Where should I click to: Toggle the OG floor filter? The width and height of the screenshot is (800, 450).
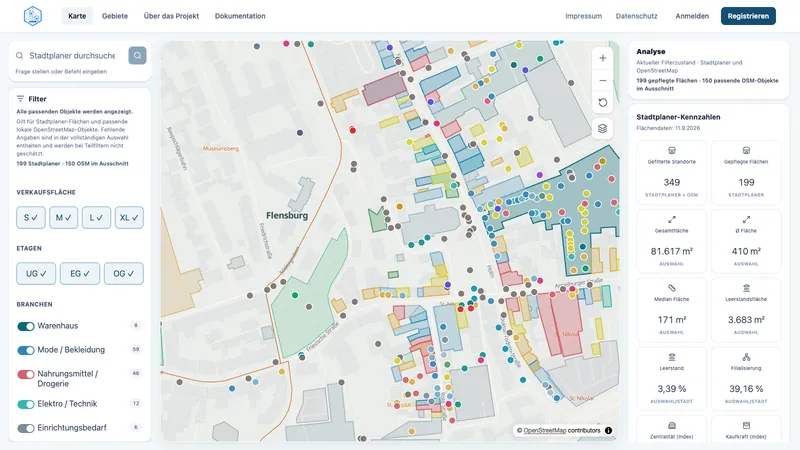click(x=123, y=273)
